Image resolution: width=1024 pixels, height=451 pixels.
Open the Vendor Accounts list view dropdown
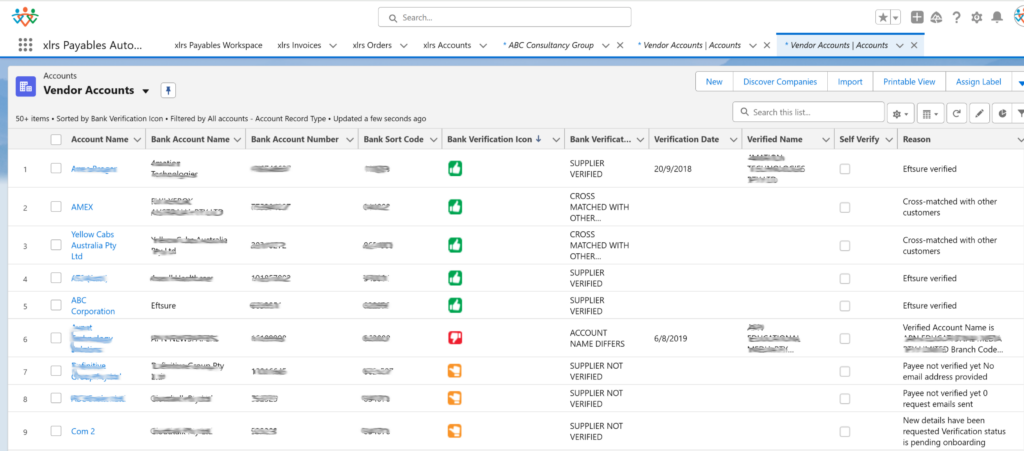pos(146,91)
